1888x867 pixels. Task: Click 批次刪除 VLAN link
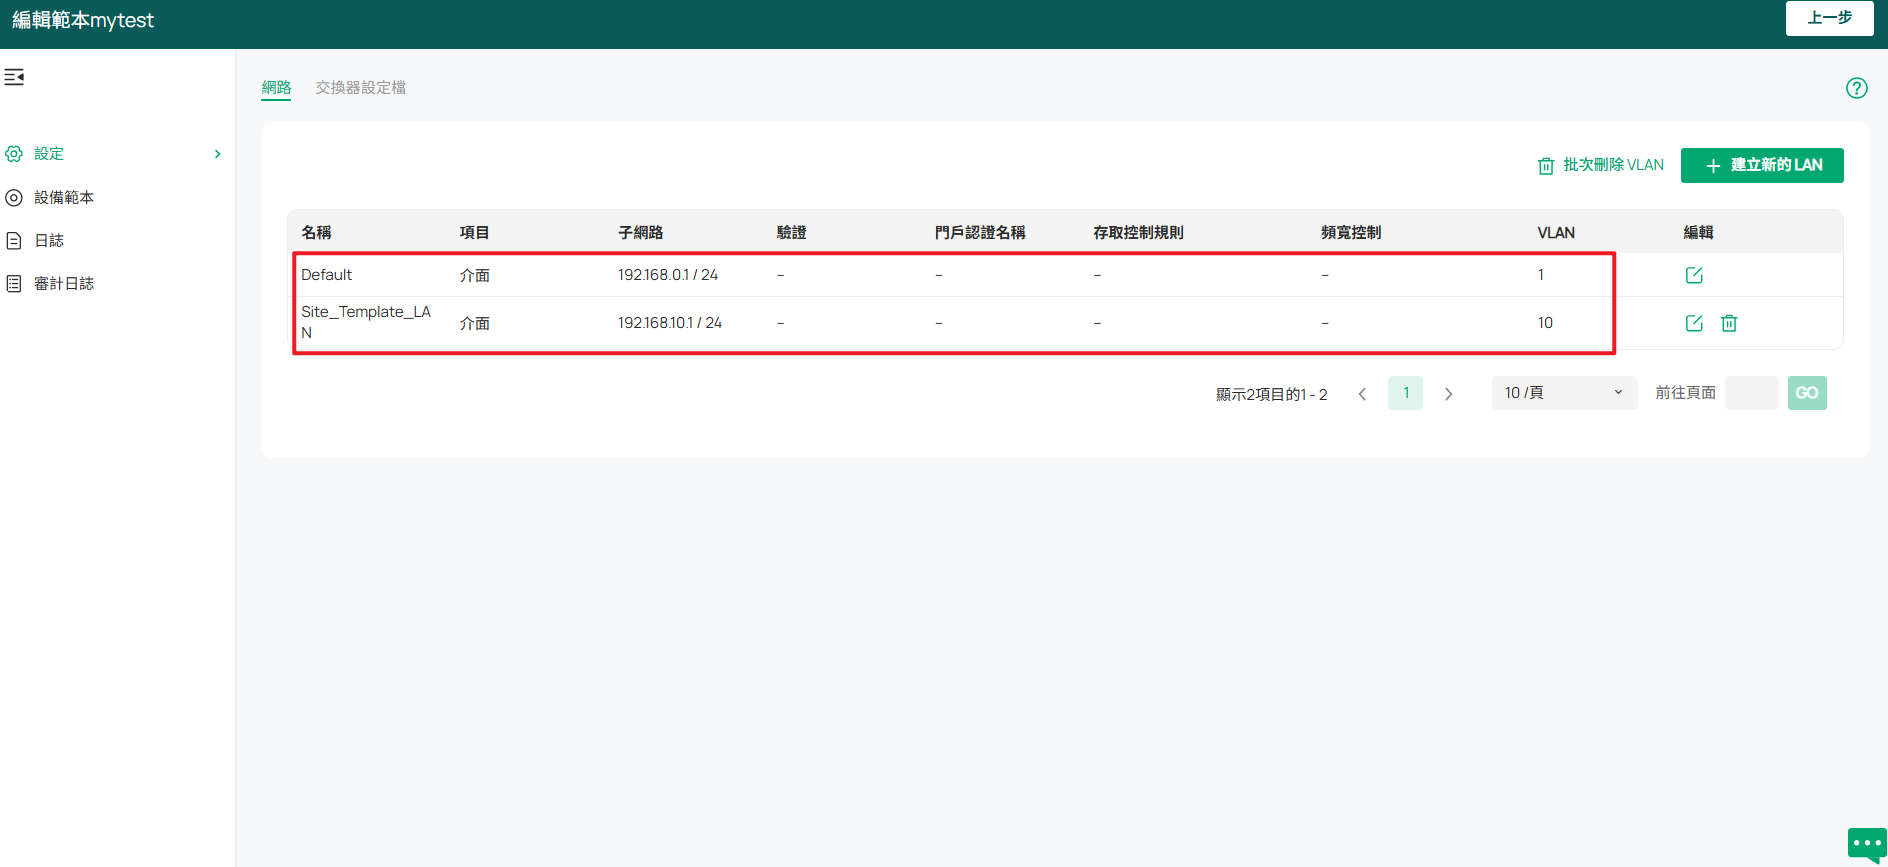tap(1613, 165)
